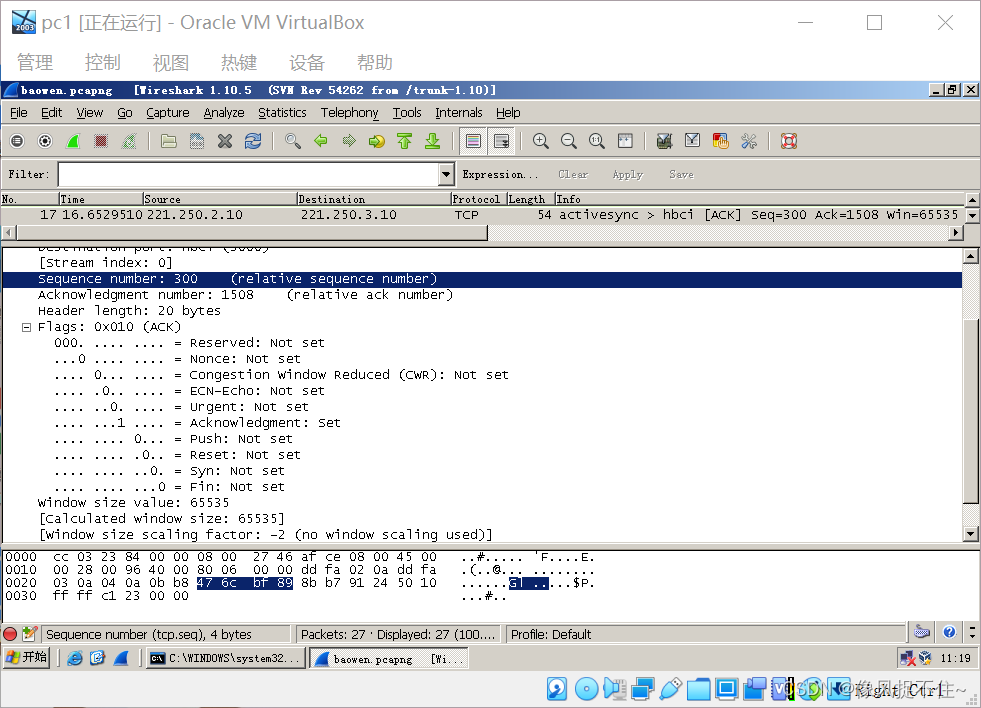
Task: Reload this capture file
Action: 253,141
